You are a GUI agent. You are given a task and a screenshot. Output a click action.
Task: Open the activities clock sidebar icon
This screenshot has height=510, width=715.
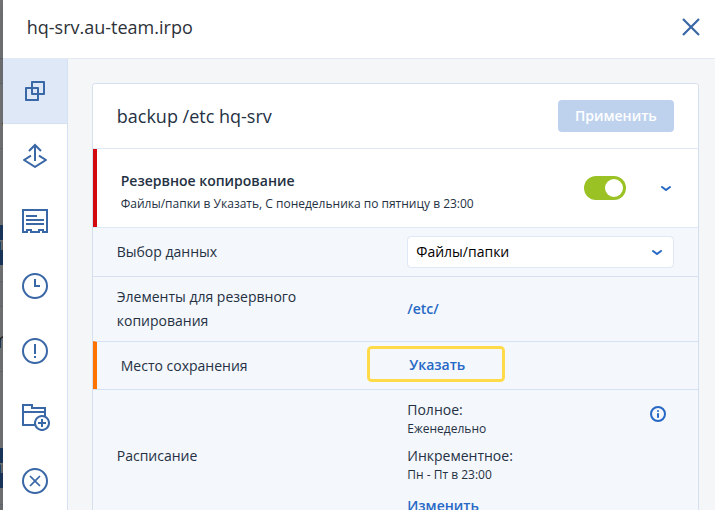point(35,286)
